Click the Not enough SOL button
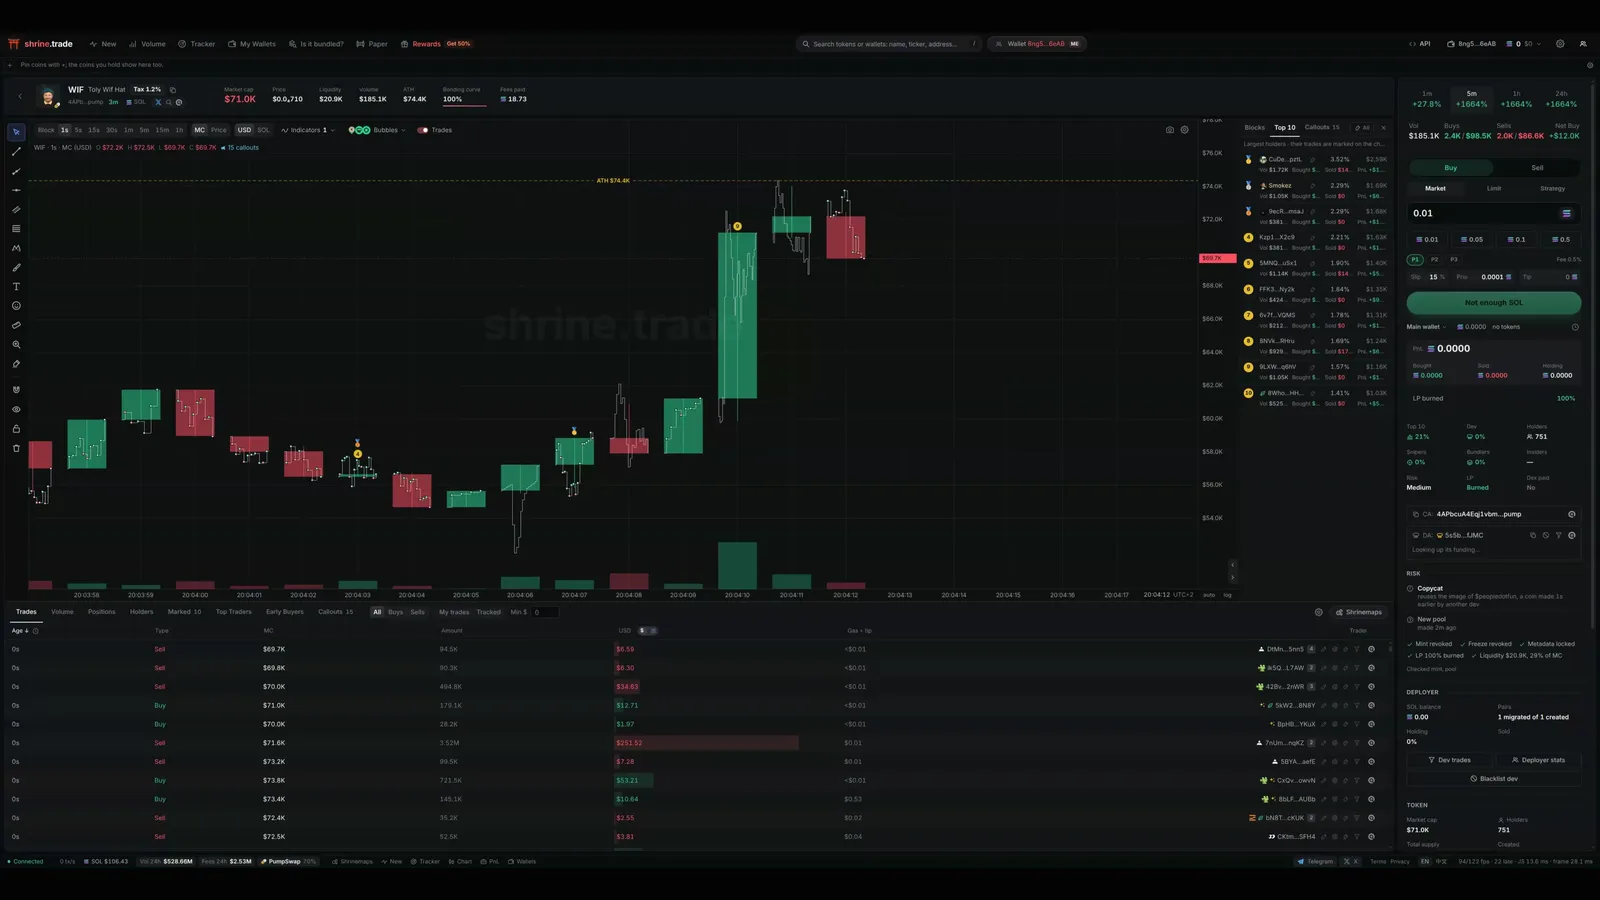Viewport: 1600px width, 900px height. (1494, 302)
